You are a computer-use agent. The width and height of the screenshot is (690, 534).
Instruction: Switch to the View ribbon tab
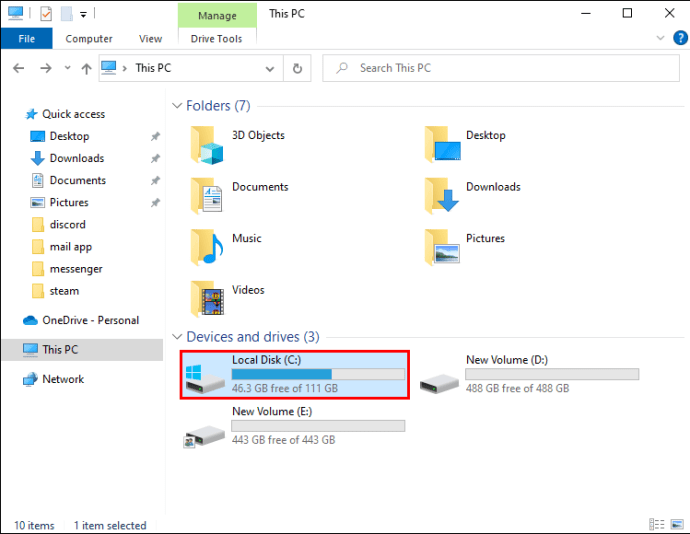click(x=150, y=39)
